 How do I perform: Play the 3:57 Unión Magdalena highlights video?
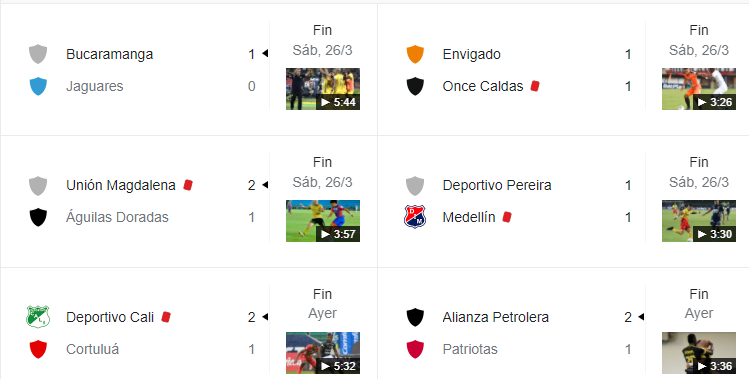[323, 221]
